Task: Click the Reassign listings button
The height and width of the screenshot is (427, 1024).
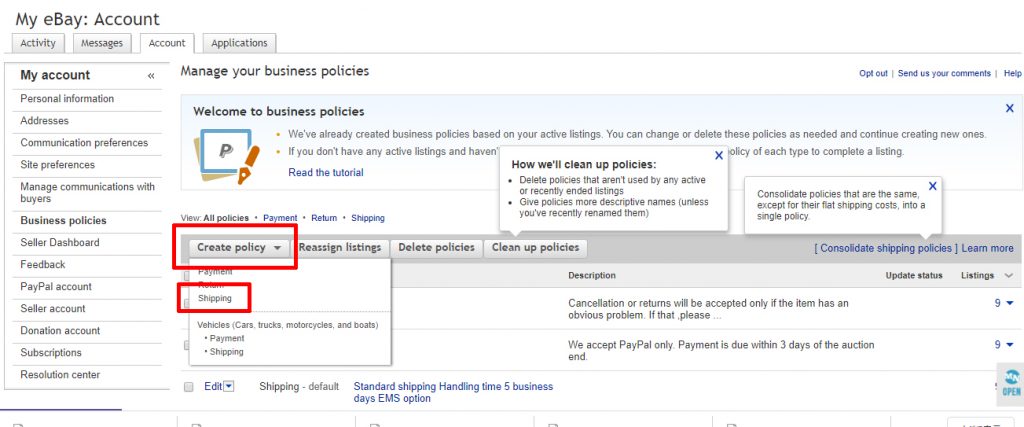Action: [340, 247]
